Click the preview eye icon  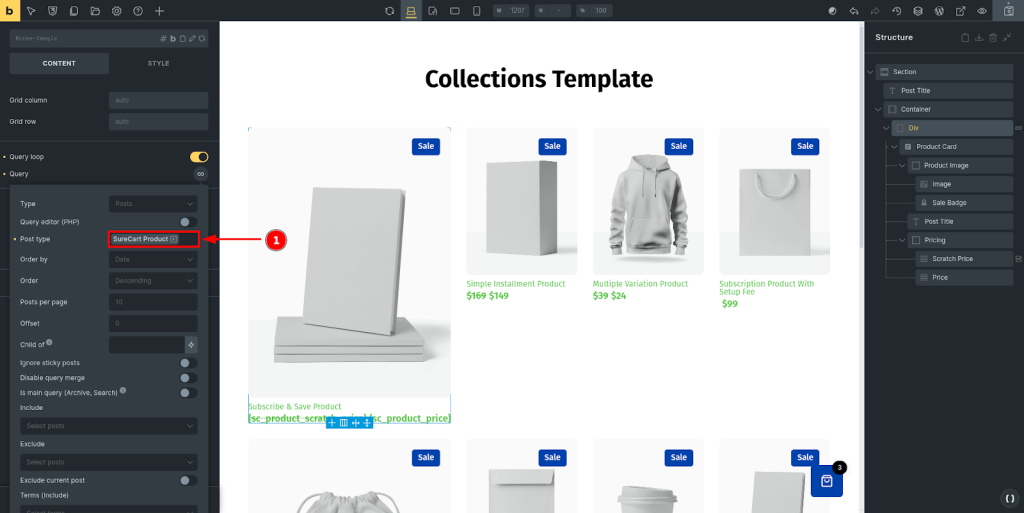(982, 10)
